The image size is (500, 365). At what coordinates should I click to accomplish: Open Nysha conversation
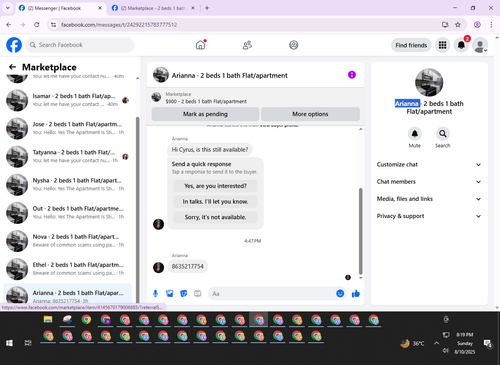(x=68, y=185)
